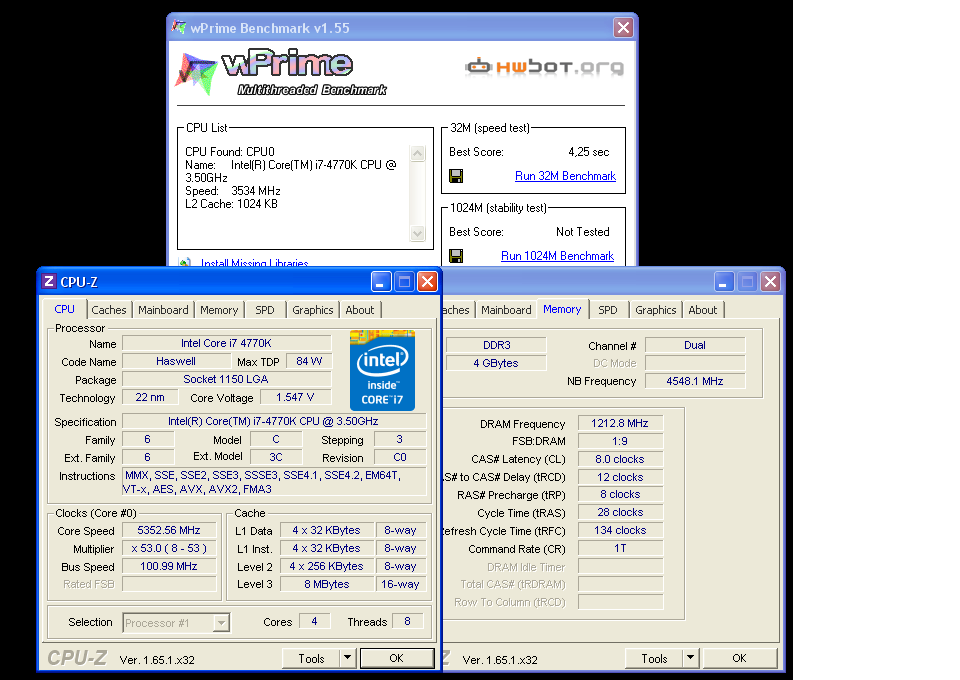Screen dimensions: 960x680
Task: Click Install Missing Libraries link
Action: [255, 263]
